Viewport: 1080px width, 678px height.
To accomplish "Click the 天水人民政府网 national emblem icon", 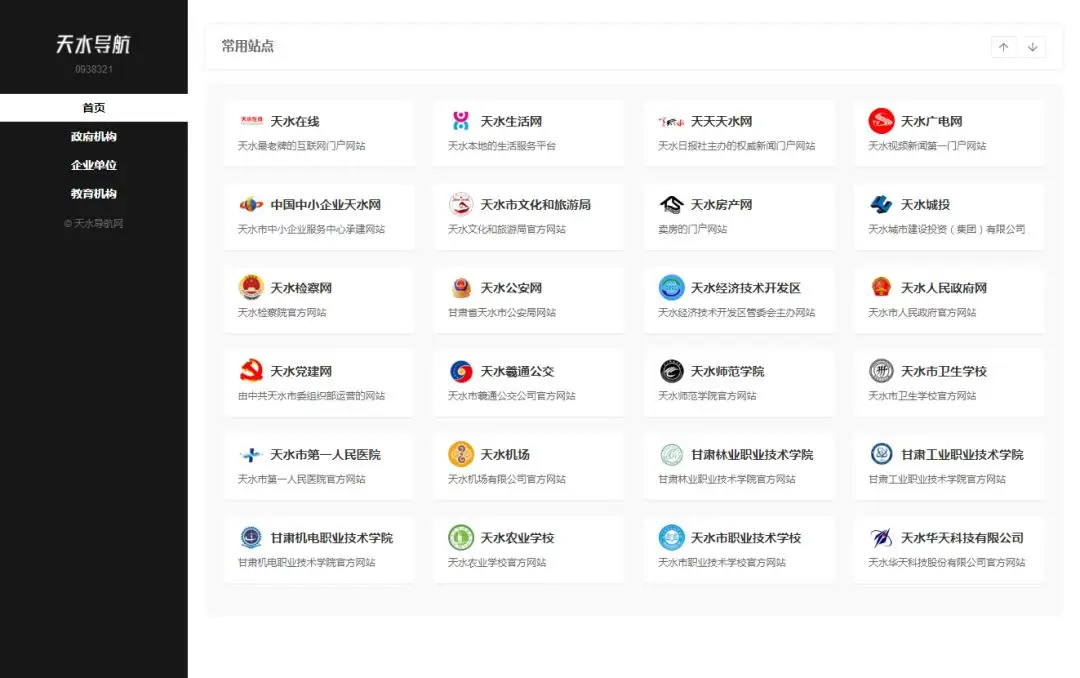I will click(x=881, y=287).
